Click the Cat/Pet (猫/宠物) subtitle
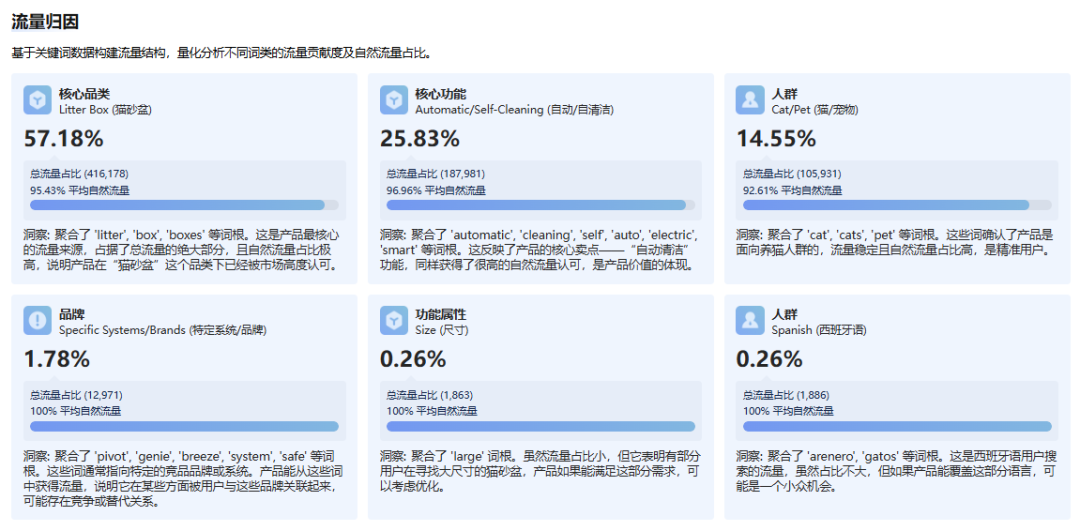 tap(815, 110)
